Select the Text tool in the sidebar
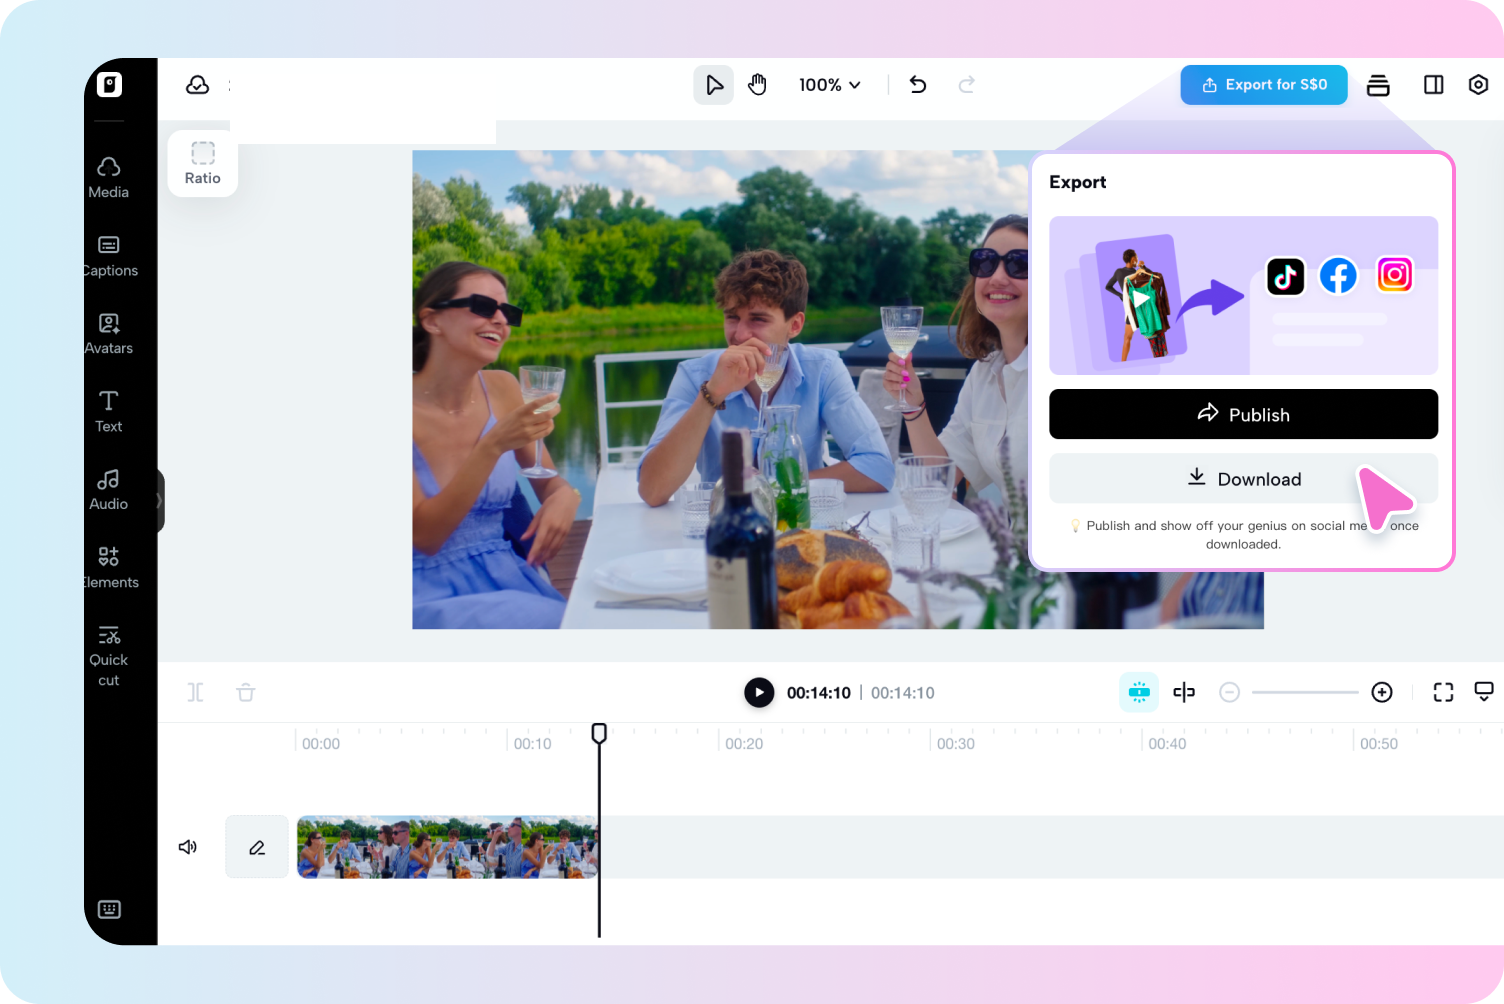 tap(108, 410)
